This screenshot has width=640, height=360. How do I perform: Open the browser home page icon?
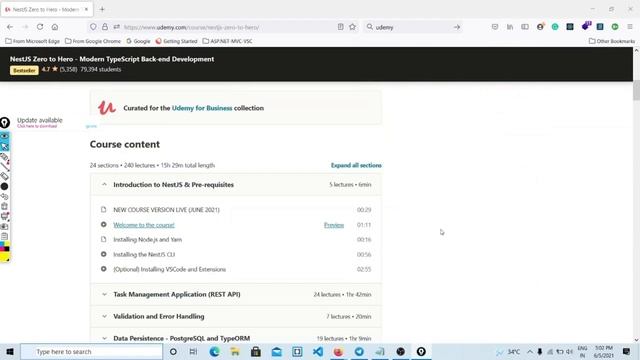pos(55,27)
